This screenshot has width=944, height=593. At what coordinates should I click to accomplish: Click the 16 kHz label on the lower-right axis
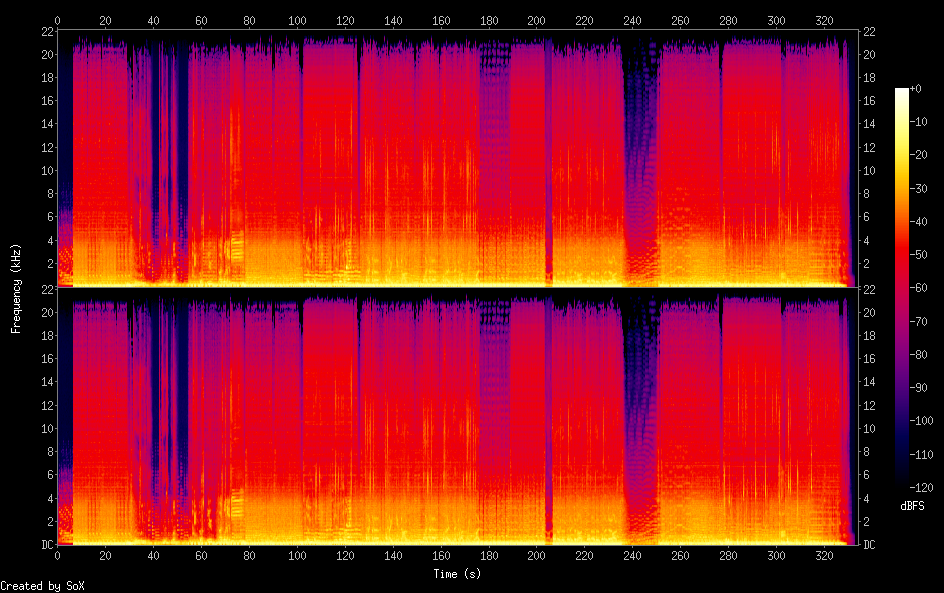[x=869, y=358]
